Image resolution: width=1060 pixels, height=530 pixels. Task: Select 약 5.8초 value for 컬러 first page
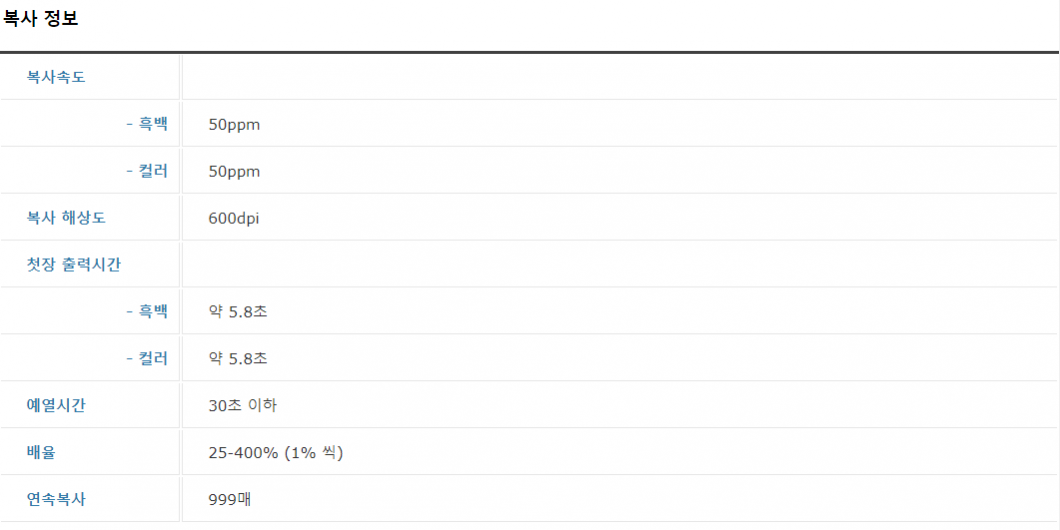[x=239, y=358]
